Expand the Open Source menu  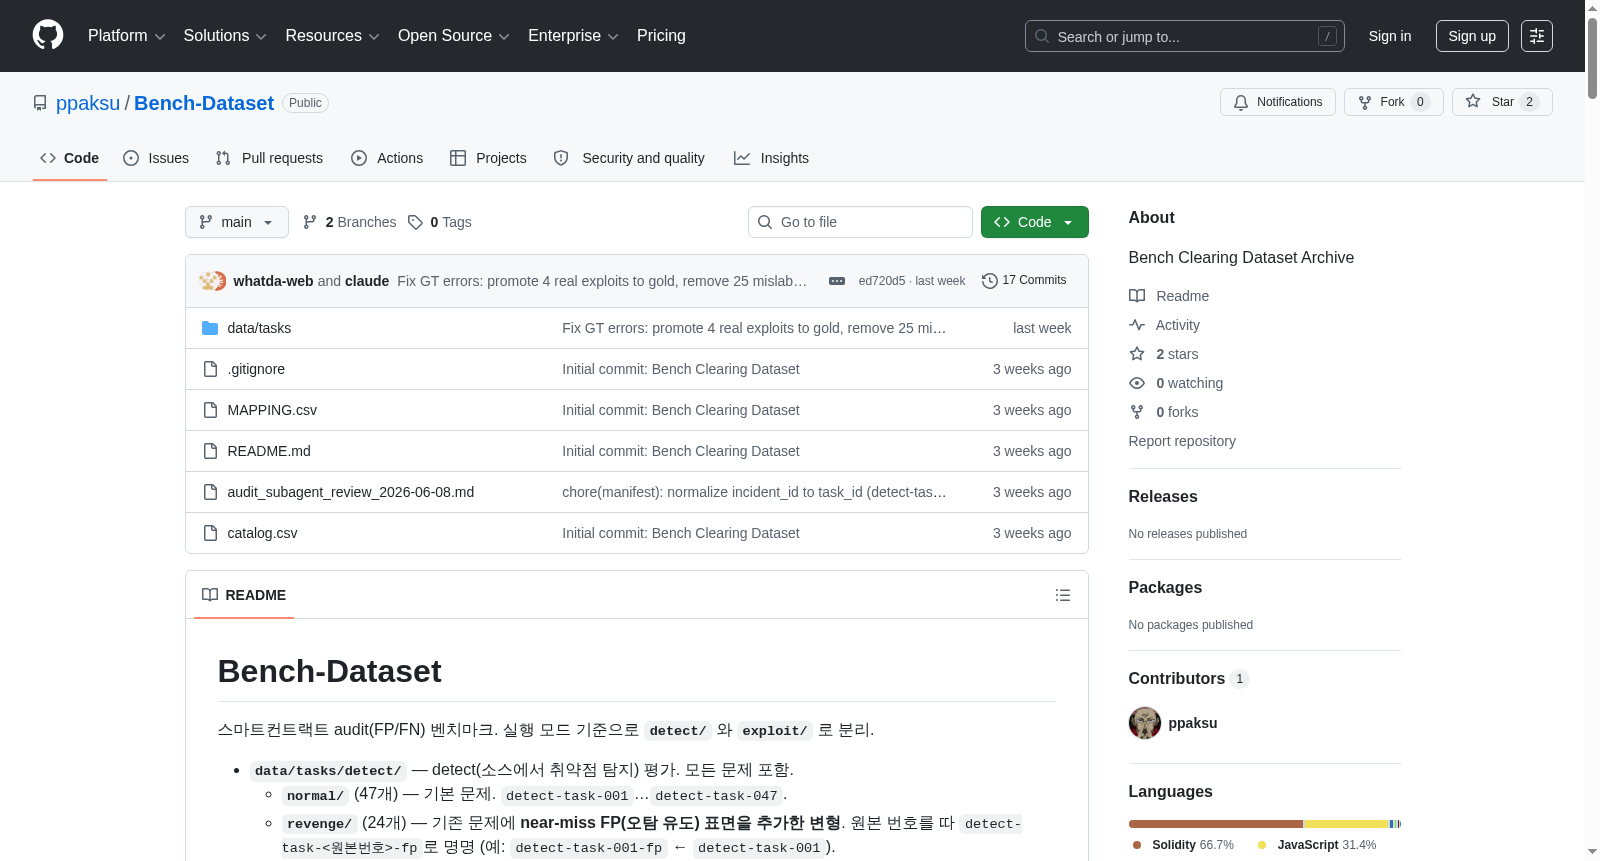[454, 36]
